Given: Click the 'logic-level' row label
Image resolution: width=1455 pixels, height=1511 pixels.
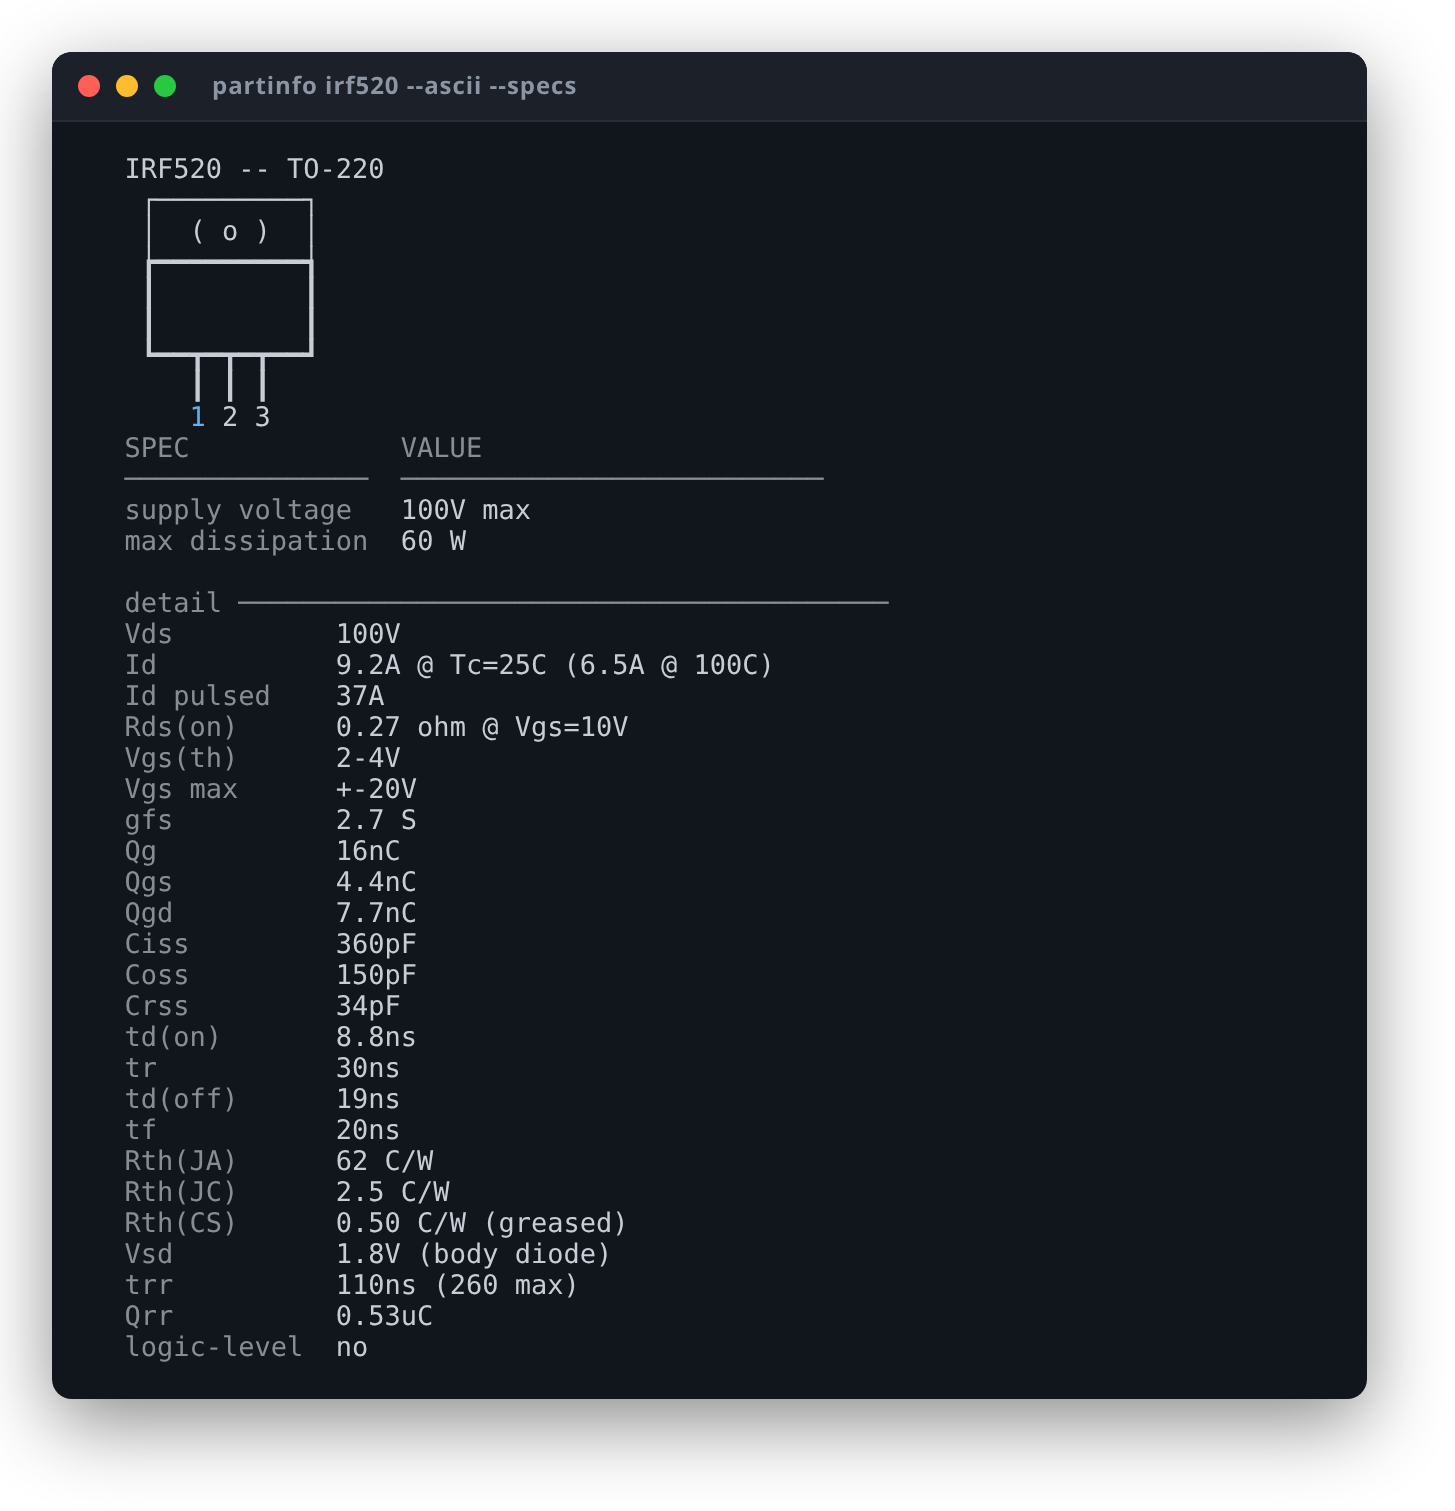Looking at the screenshot, I should tap(214, 1348).
